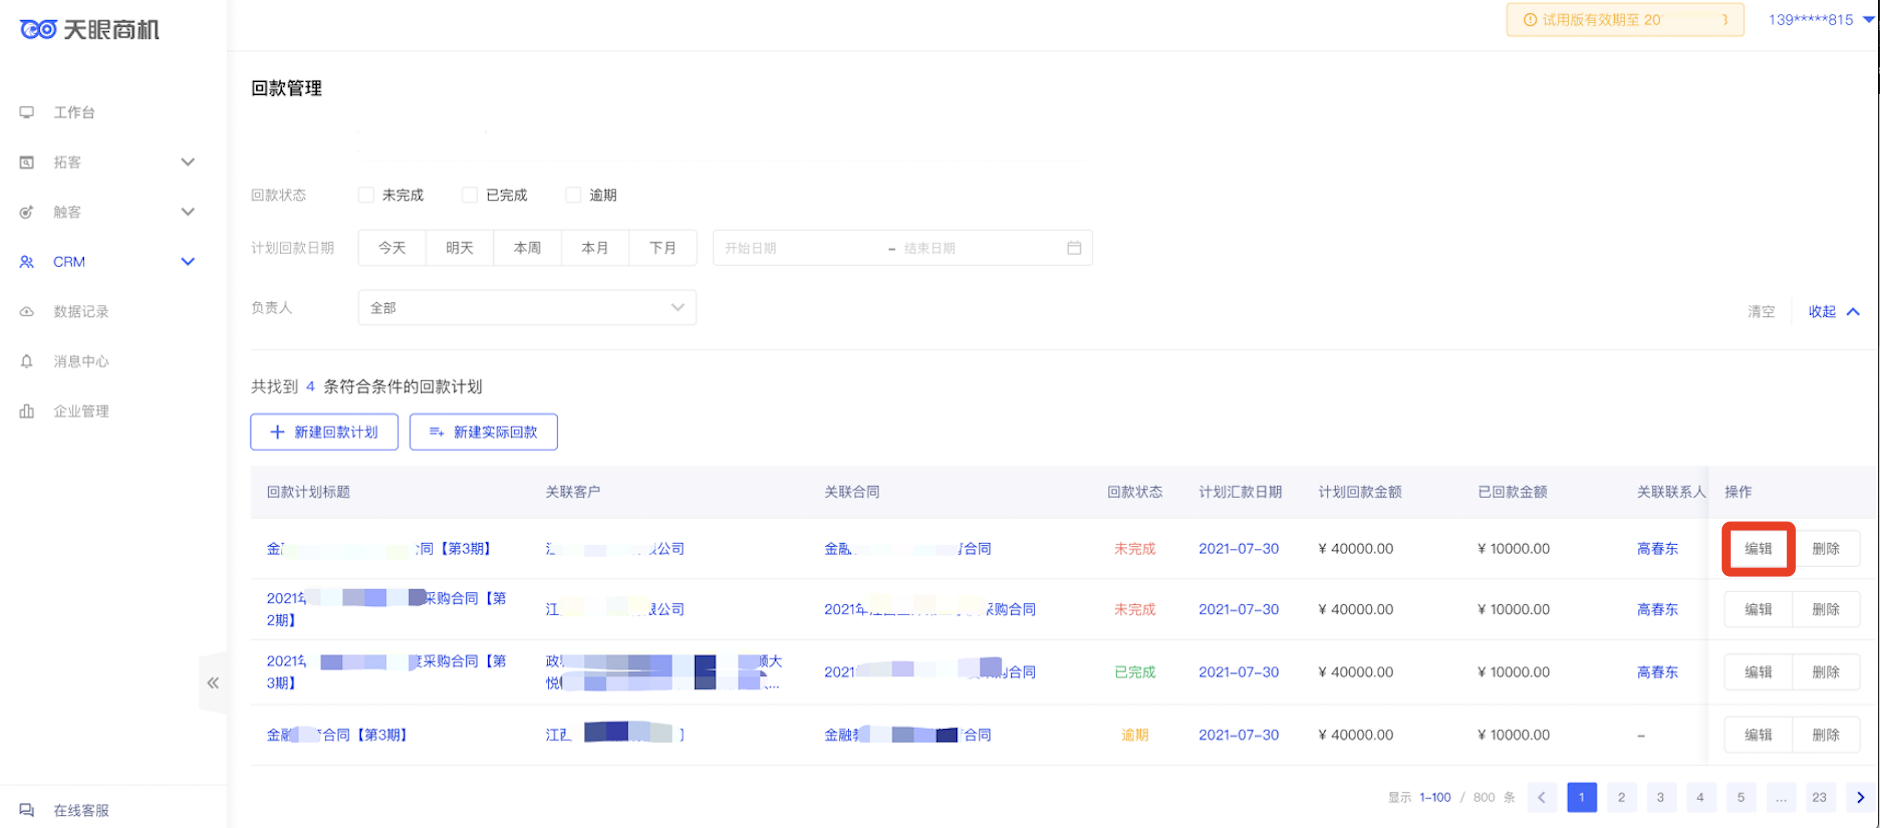Select the 今天 date filter
The height and width of the screenshot is (828, 1880).
(x=392, y=248)
